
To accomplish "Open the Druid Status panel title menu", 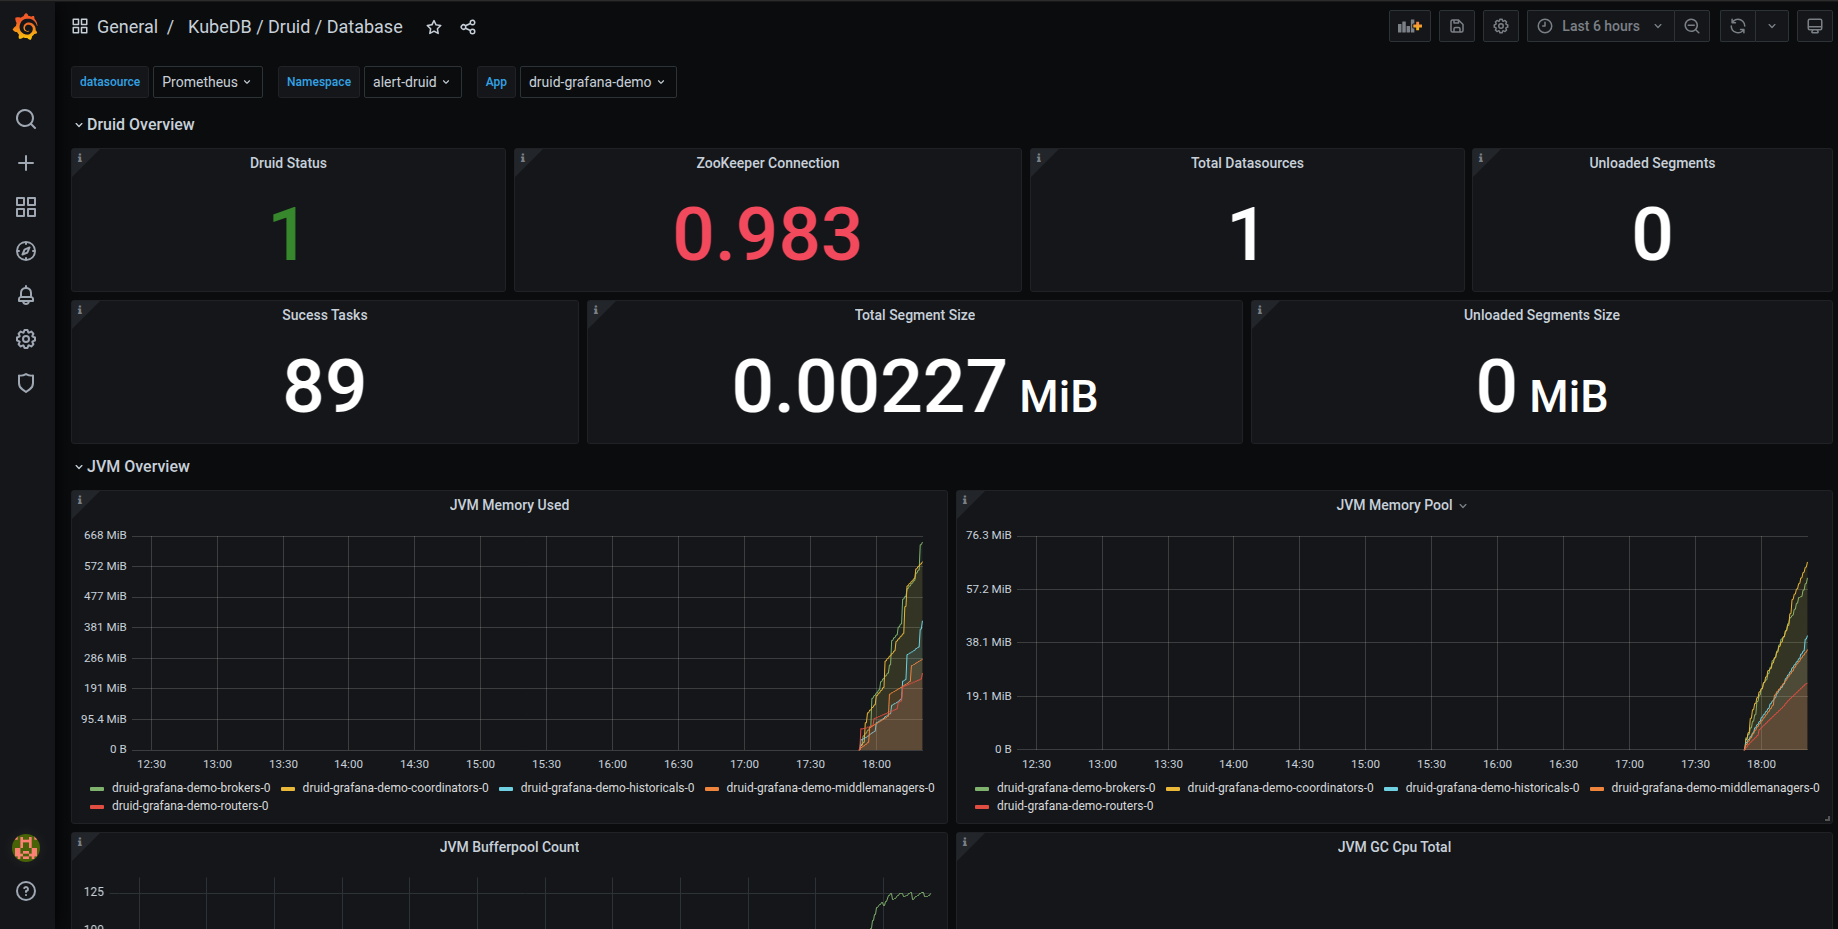I will pos(288,163).
